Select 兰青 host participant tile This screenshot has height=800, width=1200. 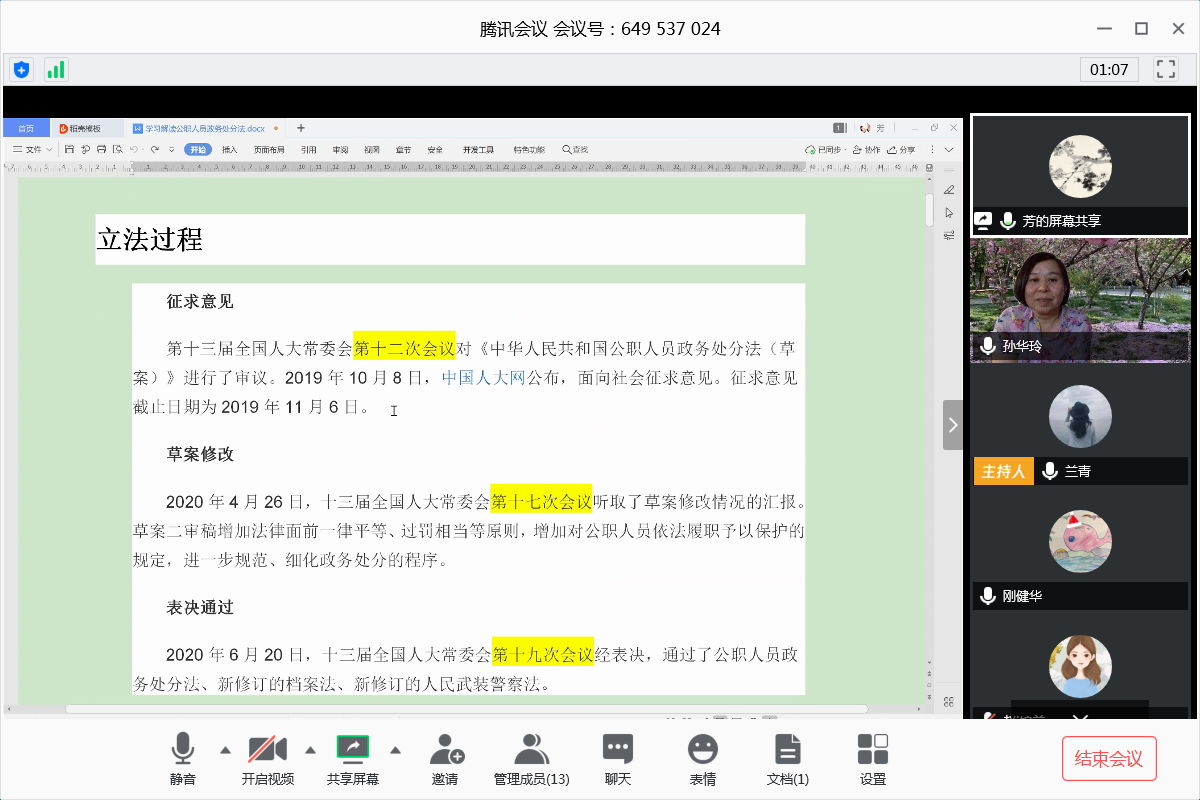click(1080, 425)
